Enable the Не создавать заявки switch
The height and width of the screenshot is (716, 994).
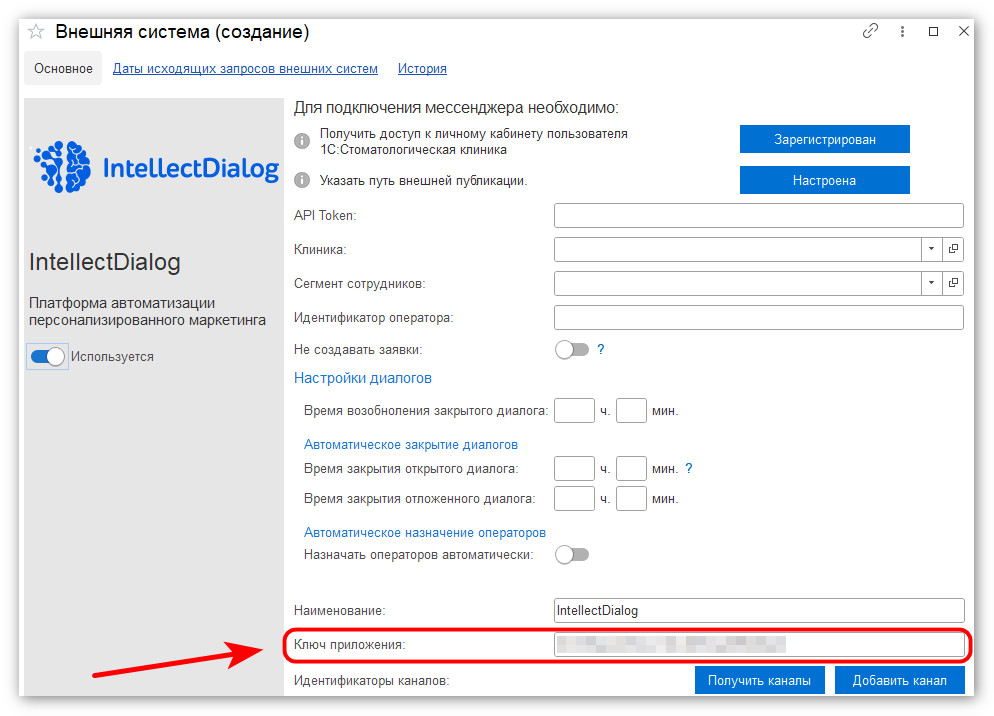tap(572, 349)
